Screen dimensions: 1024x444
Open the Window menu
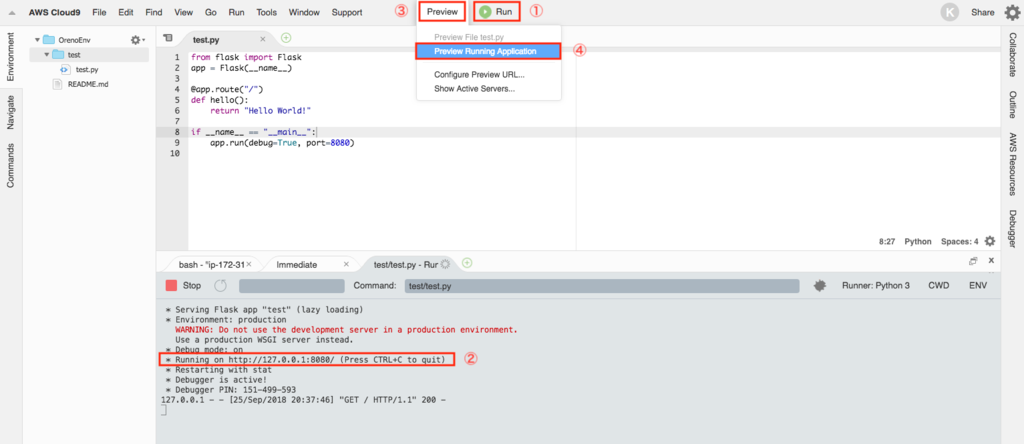click(304, 12)
